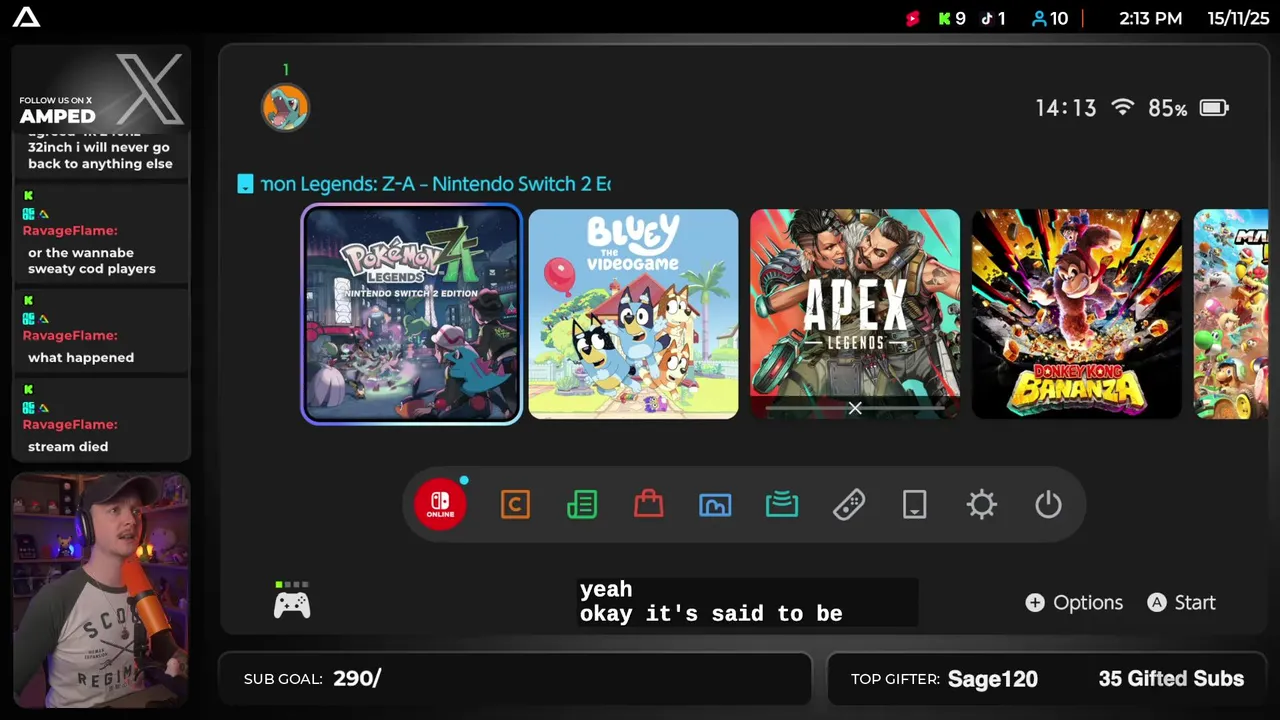The height and width of the screenshot is (720, 1280).
Task: Open Nintendo eShop shopping bag icon
Action: tap(649, 505)
